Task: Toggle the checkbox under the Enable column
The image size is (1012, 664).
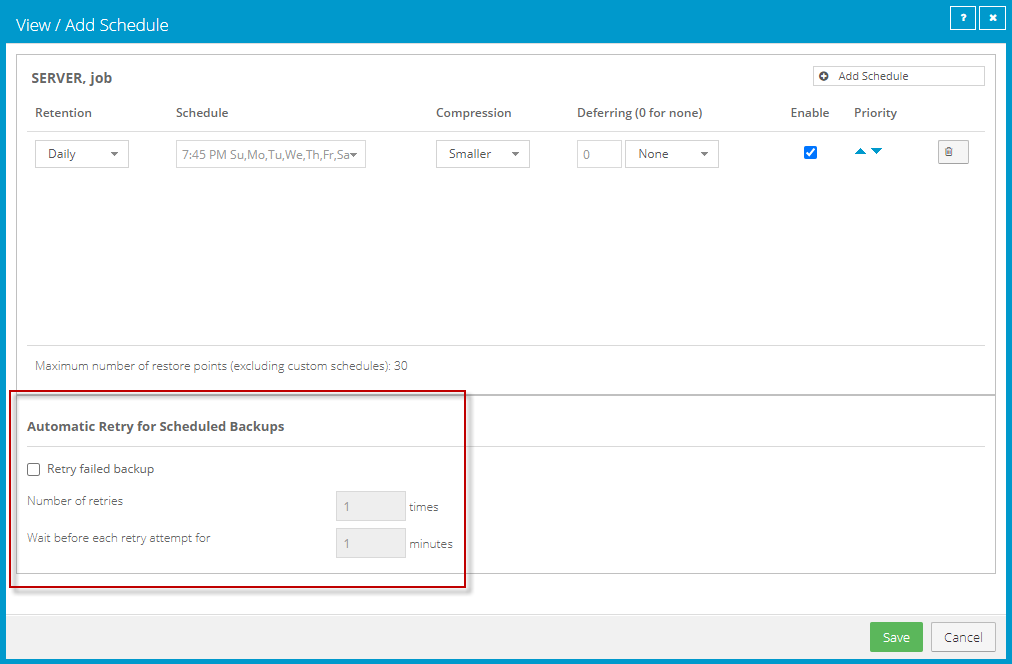Action: click(x=810, y=152)
